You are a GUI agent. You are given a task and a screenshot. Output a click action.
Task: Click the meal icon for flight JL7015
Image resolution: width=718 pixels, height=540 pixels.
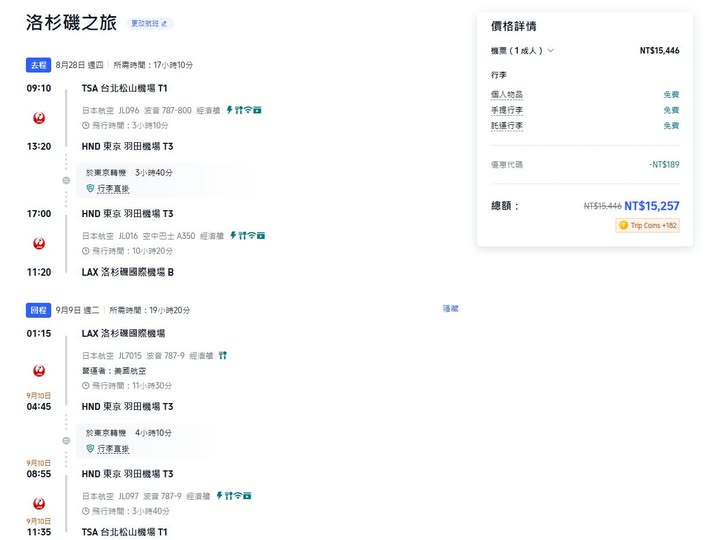(x=223, y=355)
